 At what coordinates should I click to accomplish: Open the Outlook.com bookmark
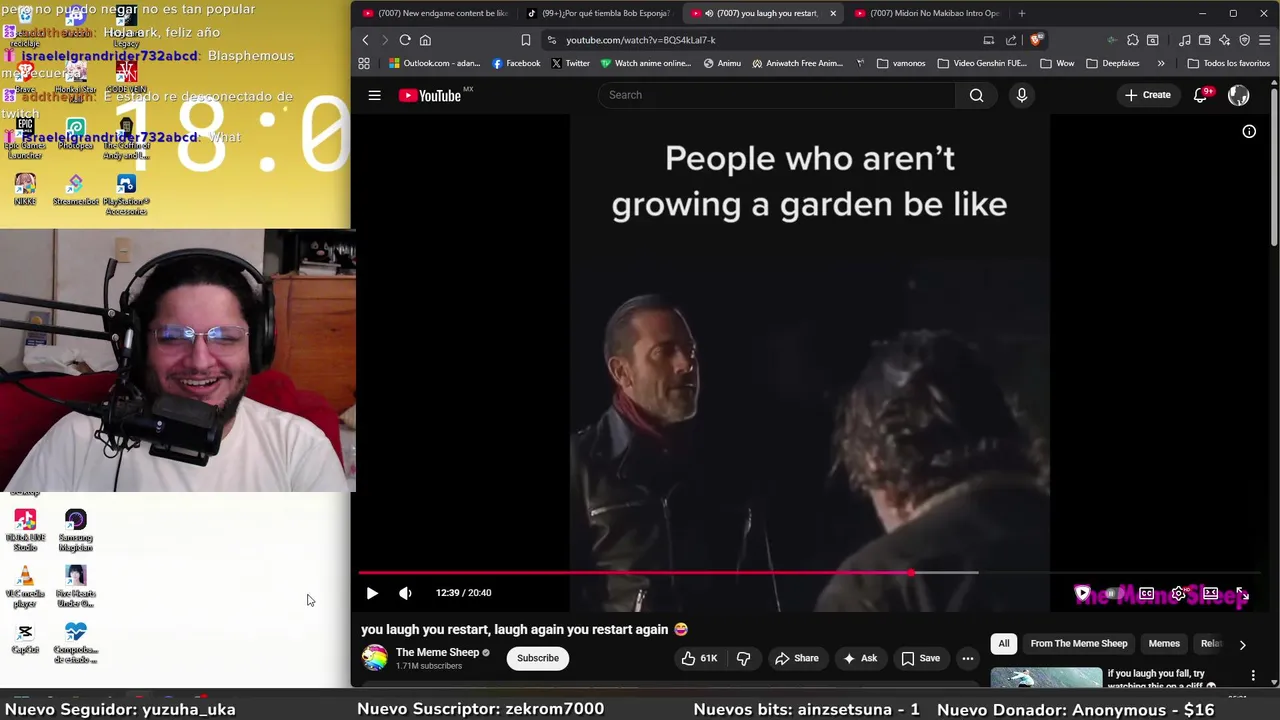(x=435, y=63)
